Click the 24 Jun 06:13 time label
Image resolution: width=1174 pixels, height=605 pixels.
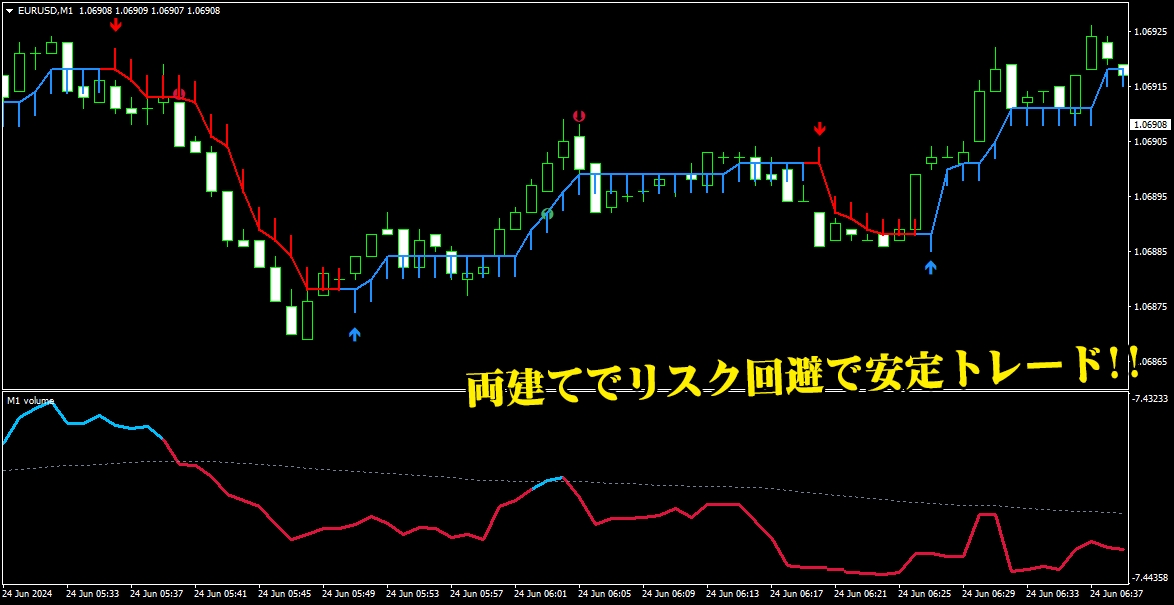[733, 593]
